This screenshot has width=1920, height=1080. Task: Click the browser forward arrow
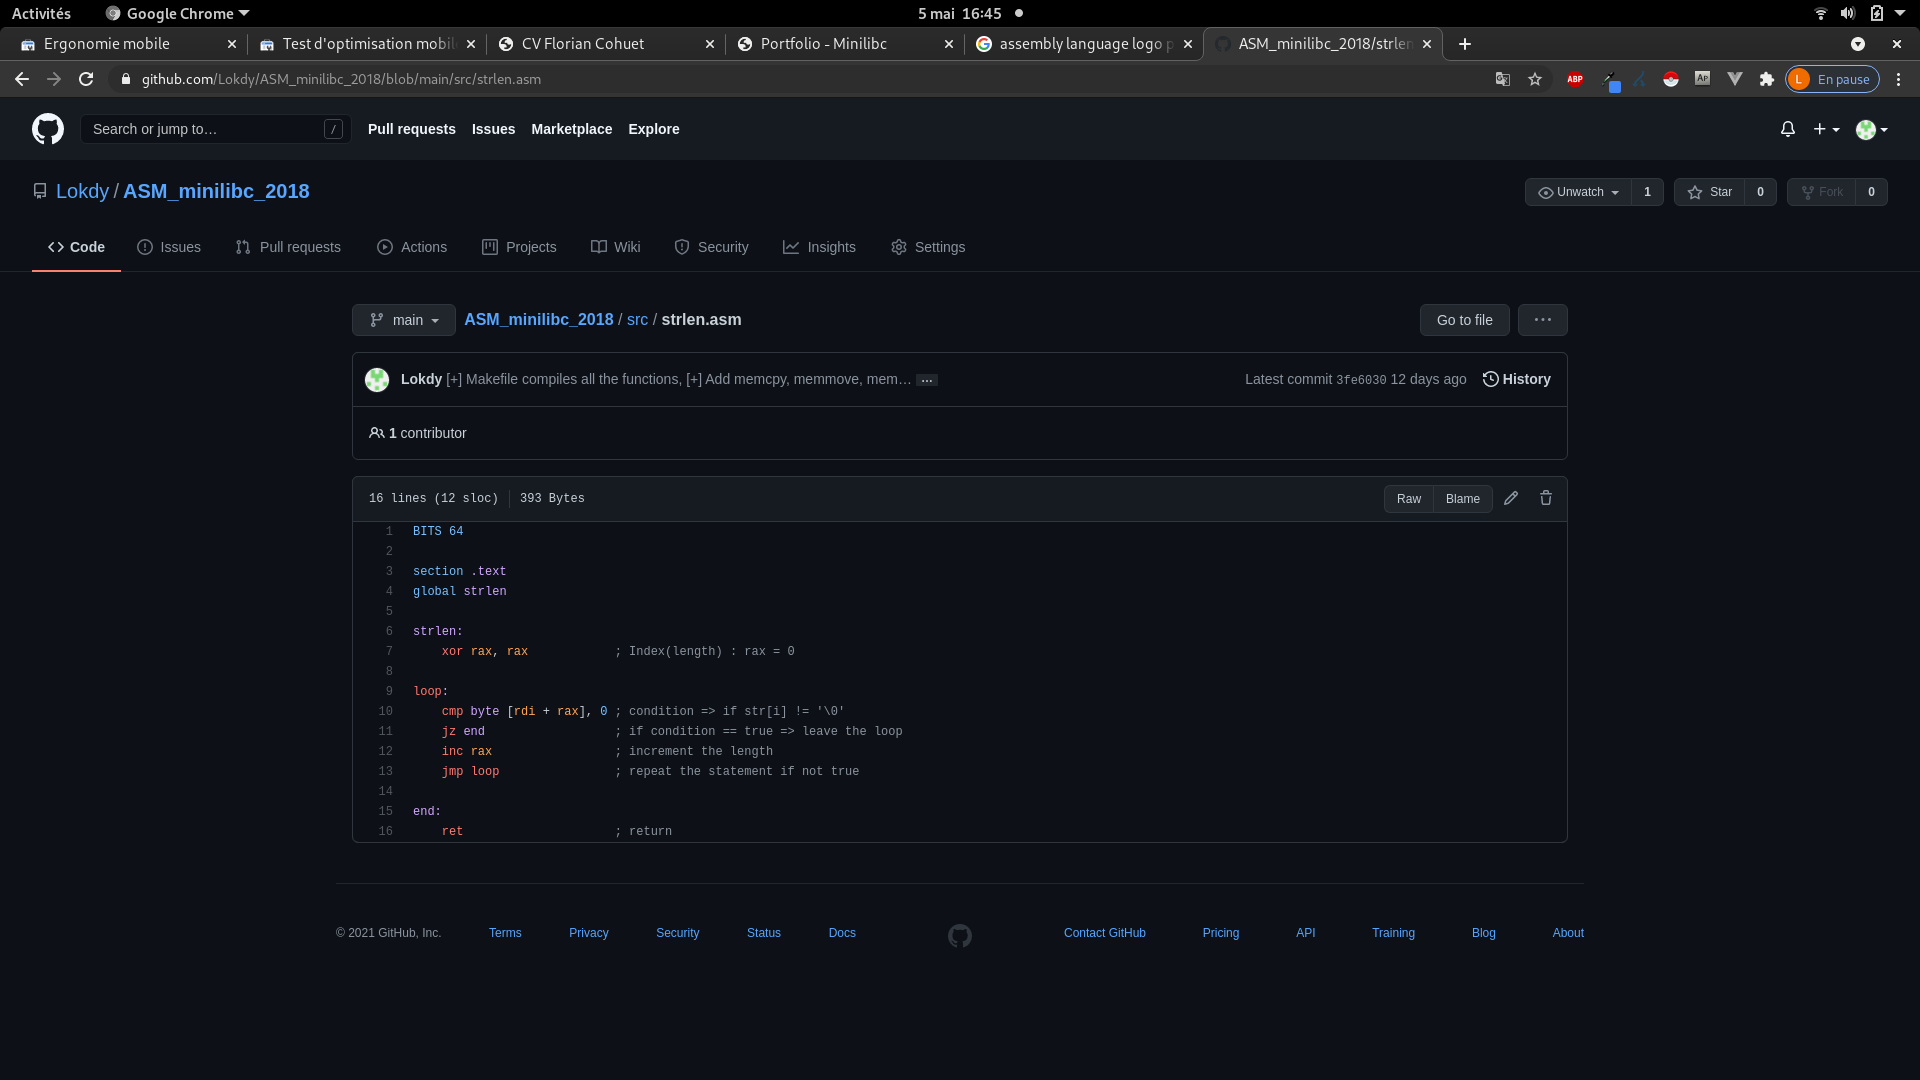click(54, 79)
